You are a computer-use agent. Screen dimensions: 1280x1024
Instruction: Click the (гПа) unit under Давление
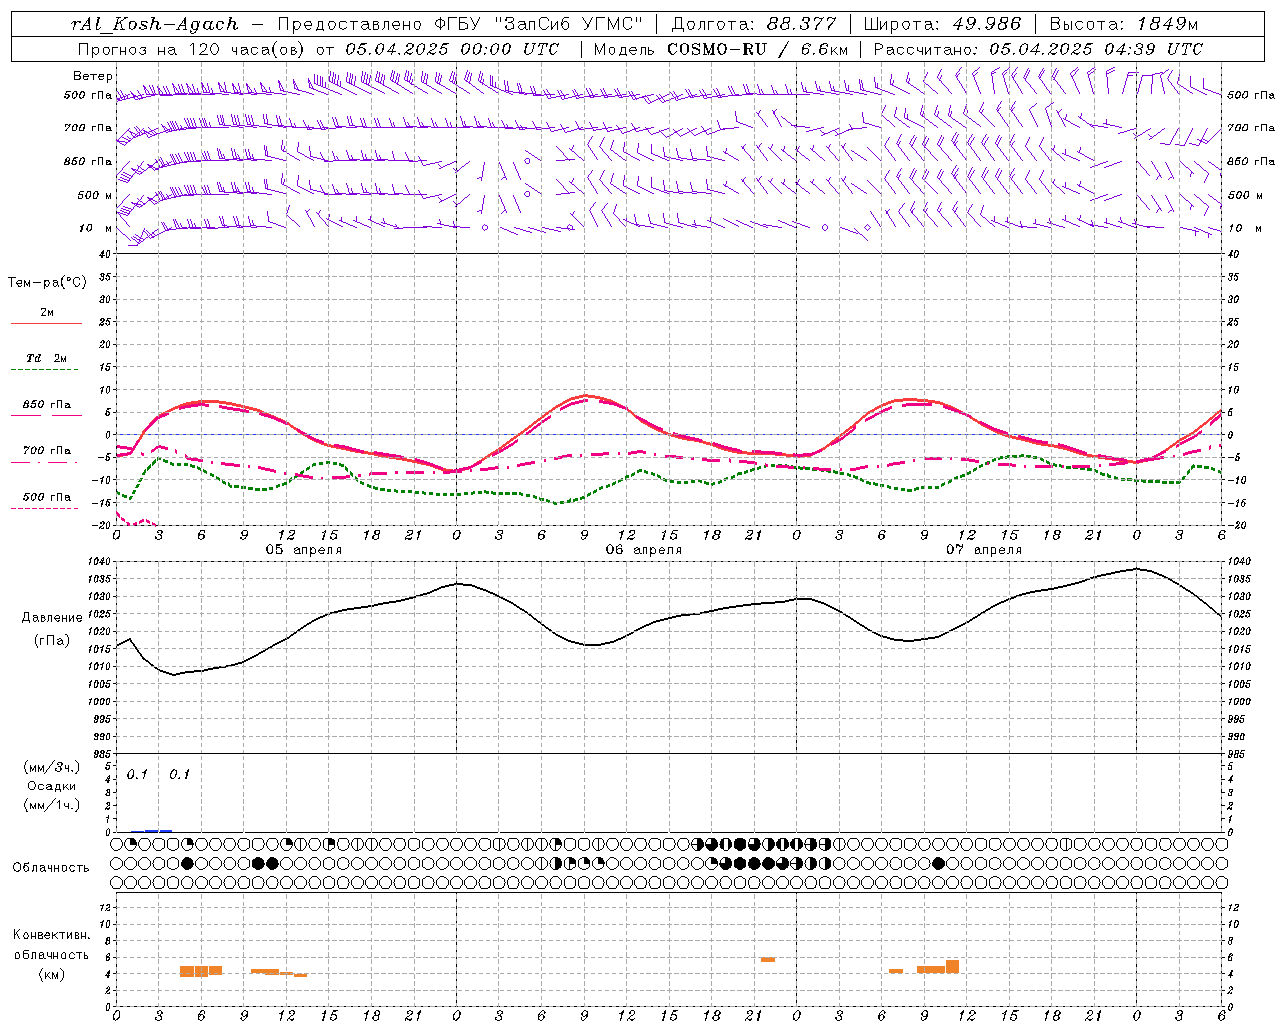[x=52, y=640]
